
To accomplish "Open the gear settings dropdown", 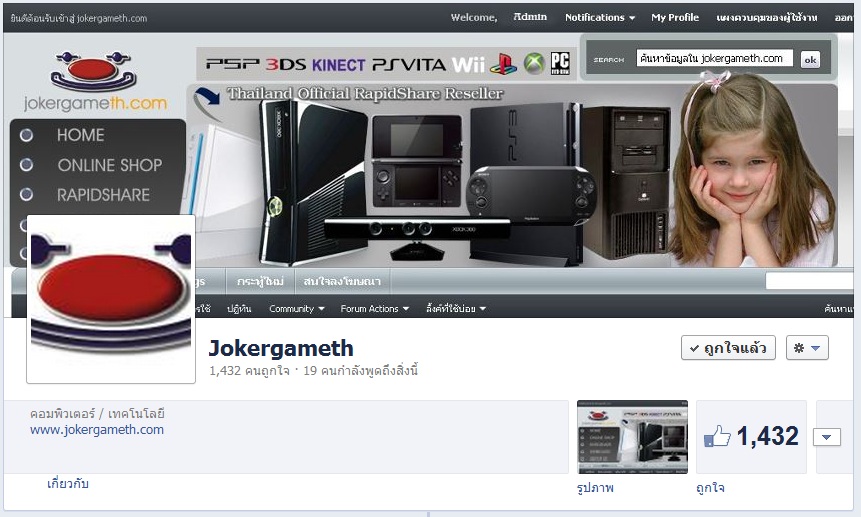I will click(x=807, y=348).
